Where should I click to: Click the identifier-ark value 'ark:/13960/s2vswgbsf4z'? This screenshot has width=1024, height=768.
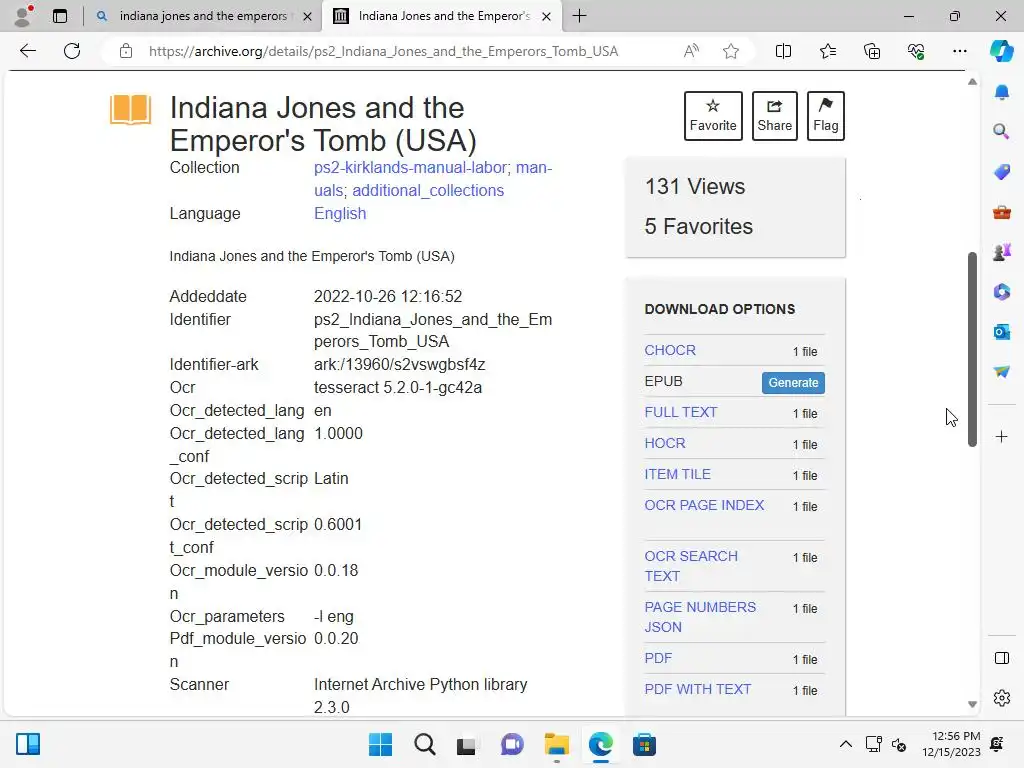(x=399, y=364)
